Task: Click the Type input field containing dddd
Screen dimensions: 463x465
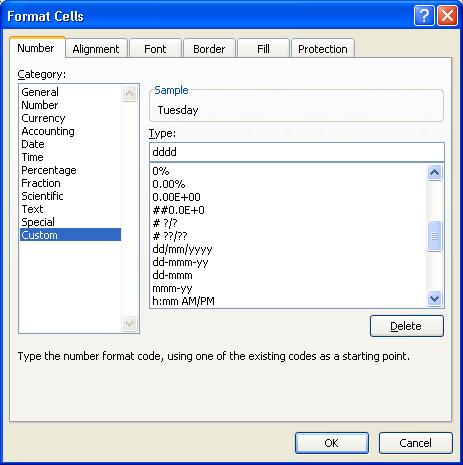Action: tap(297, 152)
